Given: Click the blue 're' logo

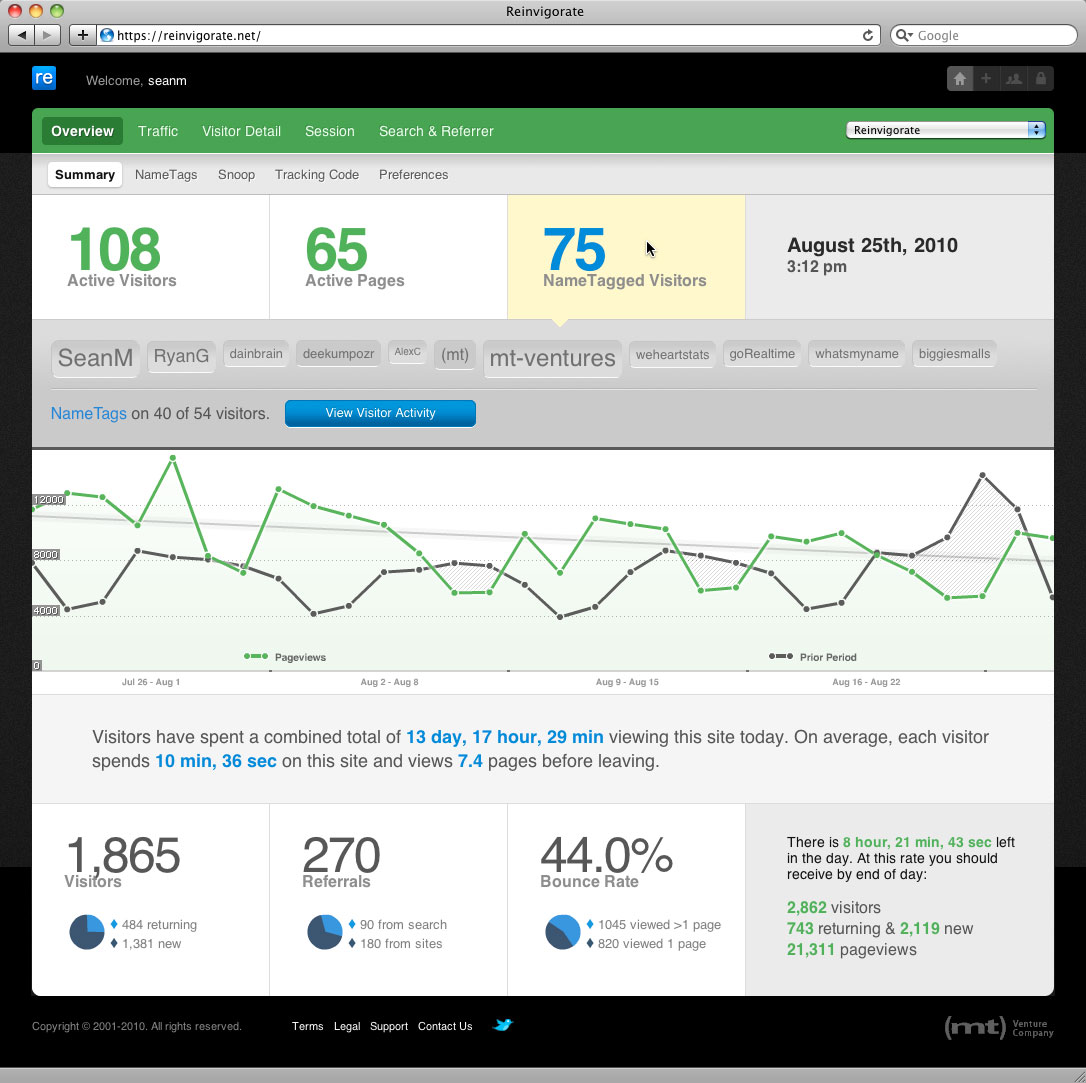Looking at the screenshot, I should click(44, 78).
